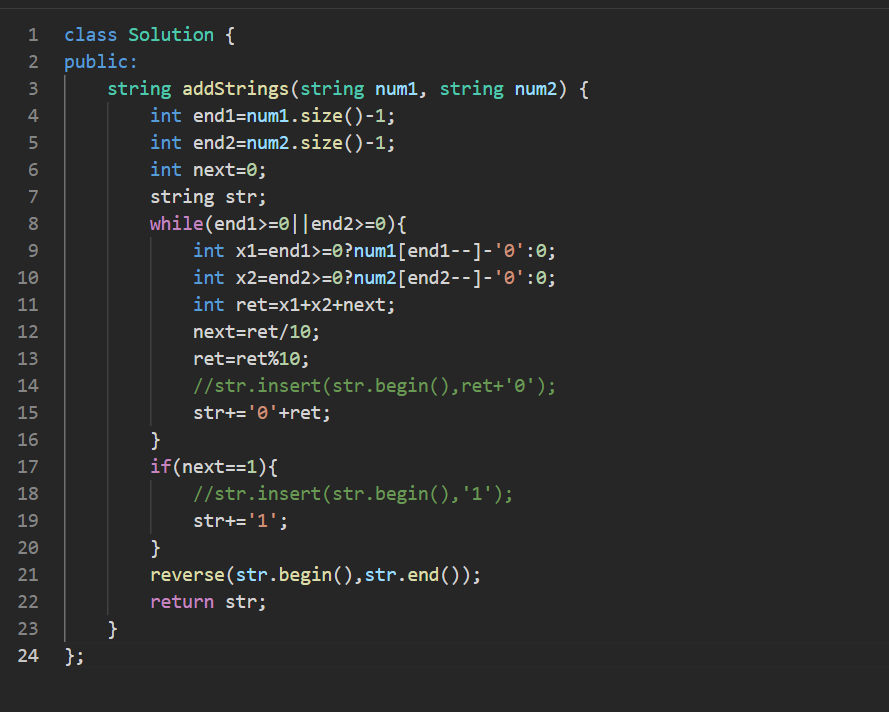Click the "str+='1';" statement
This screenshot has height=712, width=889.
240,521
